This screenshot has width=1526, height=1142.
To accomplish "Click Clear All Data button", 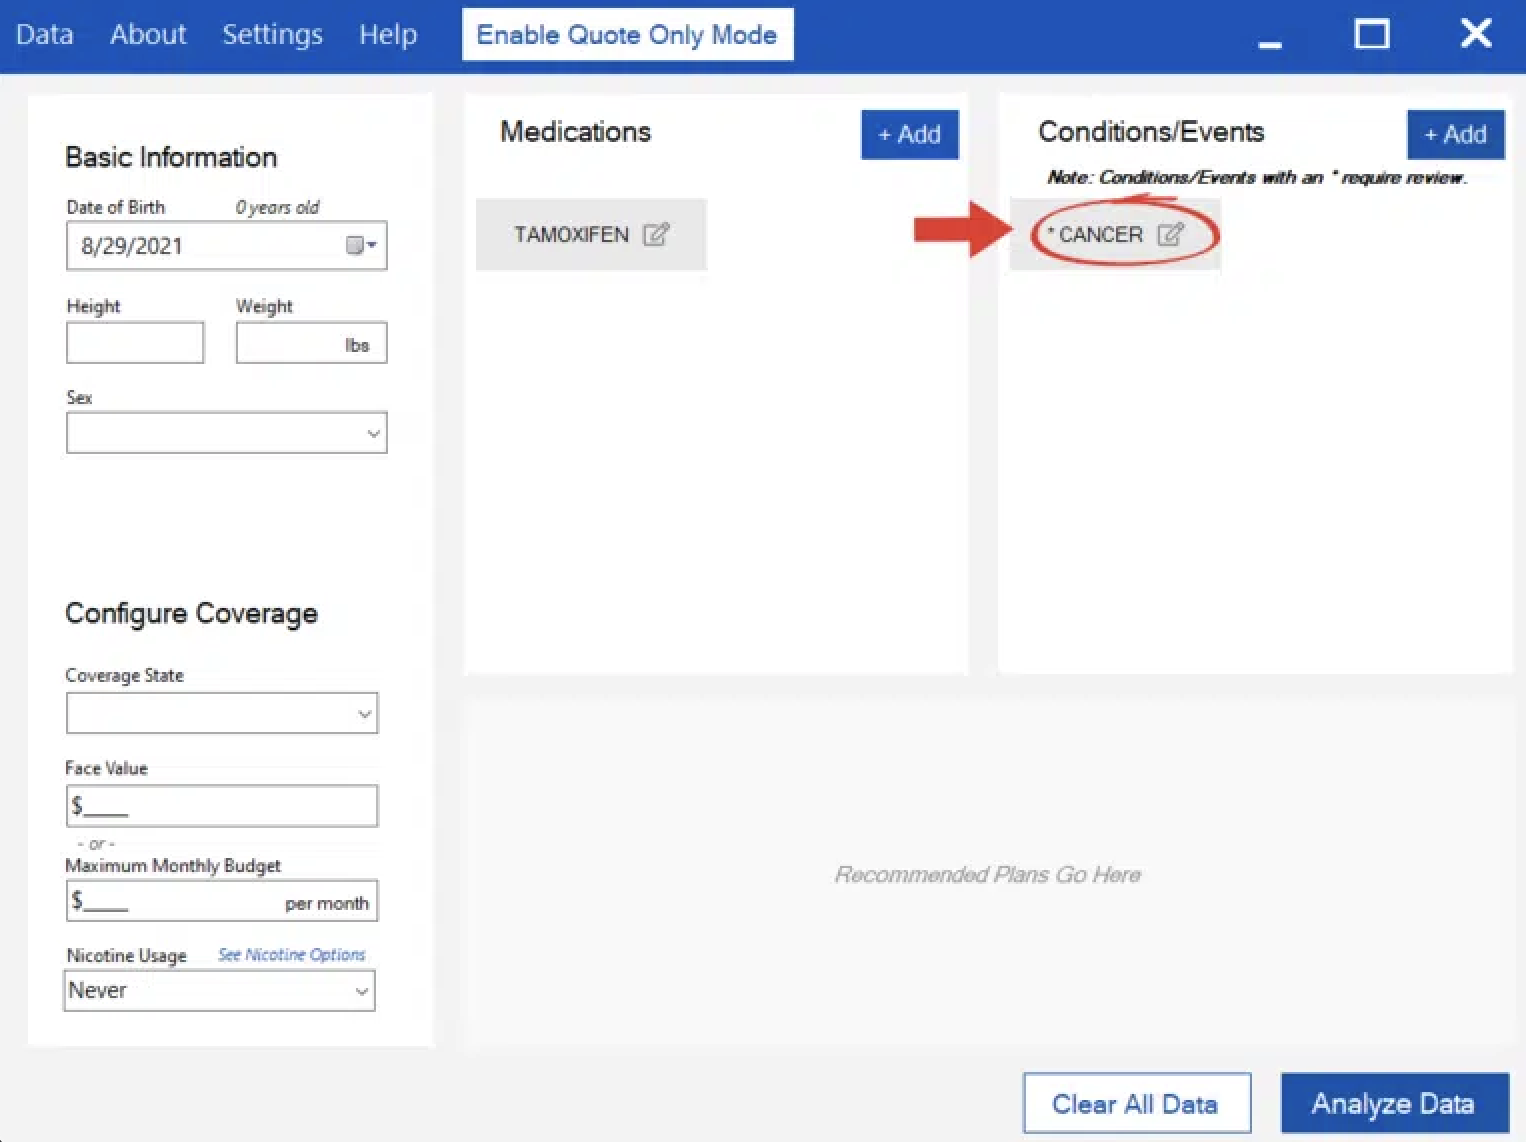I will coord(1136,1103).
